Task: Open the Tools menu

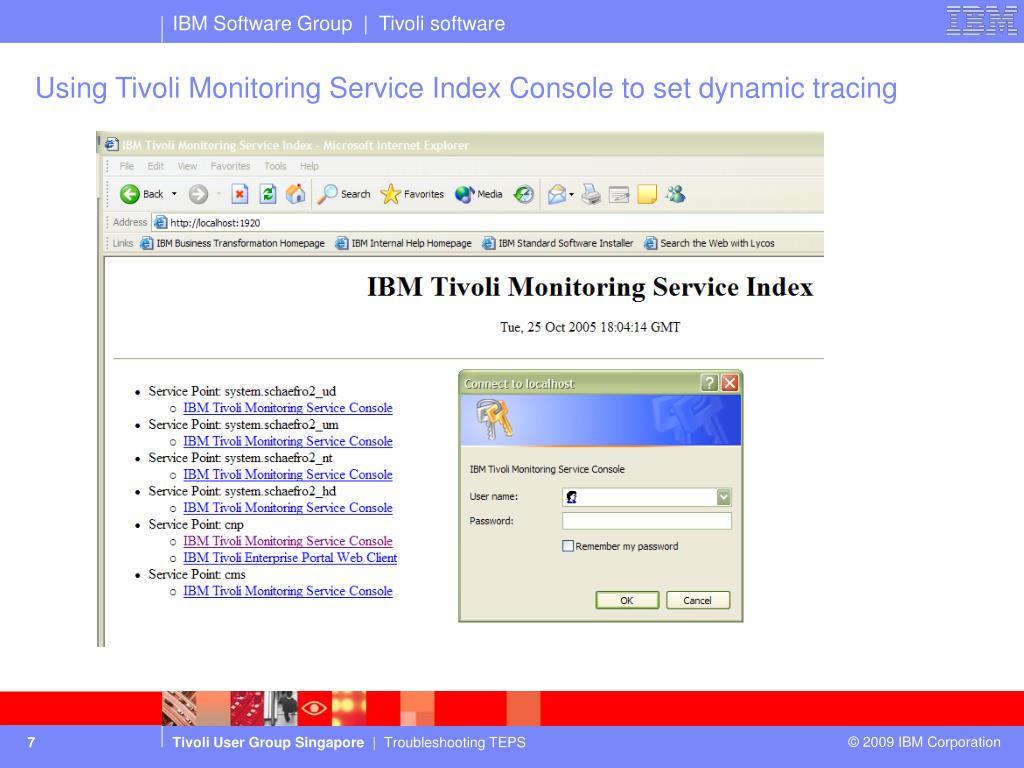Action: tap(275, 166)
